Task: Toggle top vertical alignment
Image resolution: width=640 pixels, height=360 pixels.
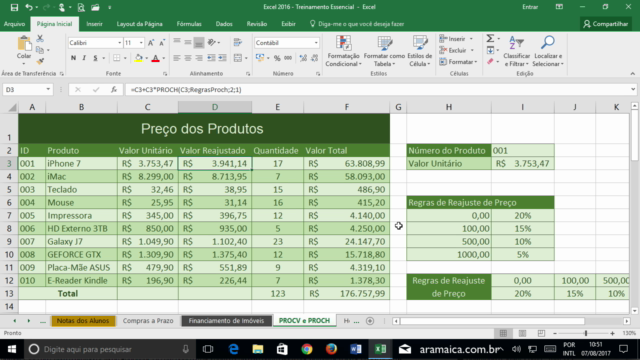Action: (177, 42)
